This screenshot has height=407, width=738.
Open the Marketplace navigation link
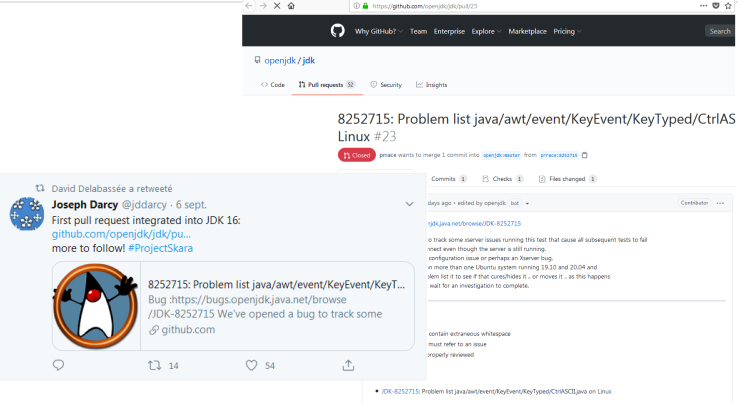(527, 31)
